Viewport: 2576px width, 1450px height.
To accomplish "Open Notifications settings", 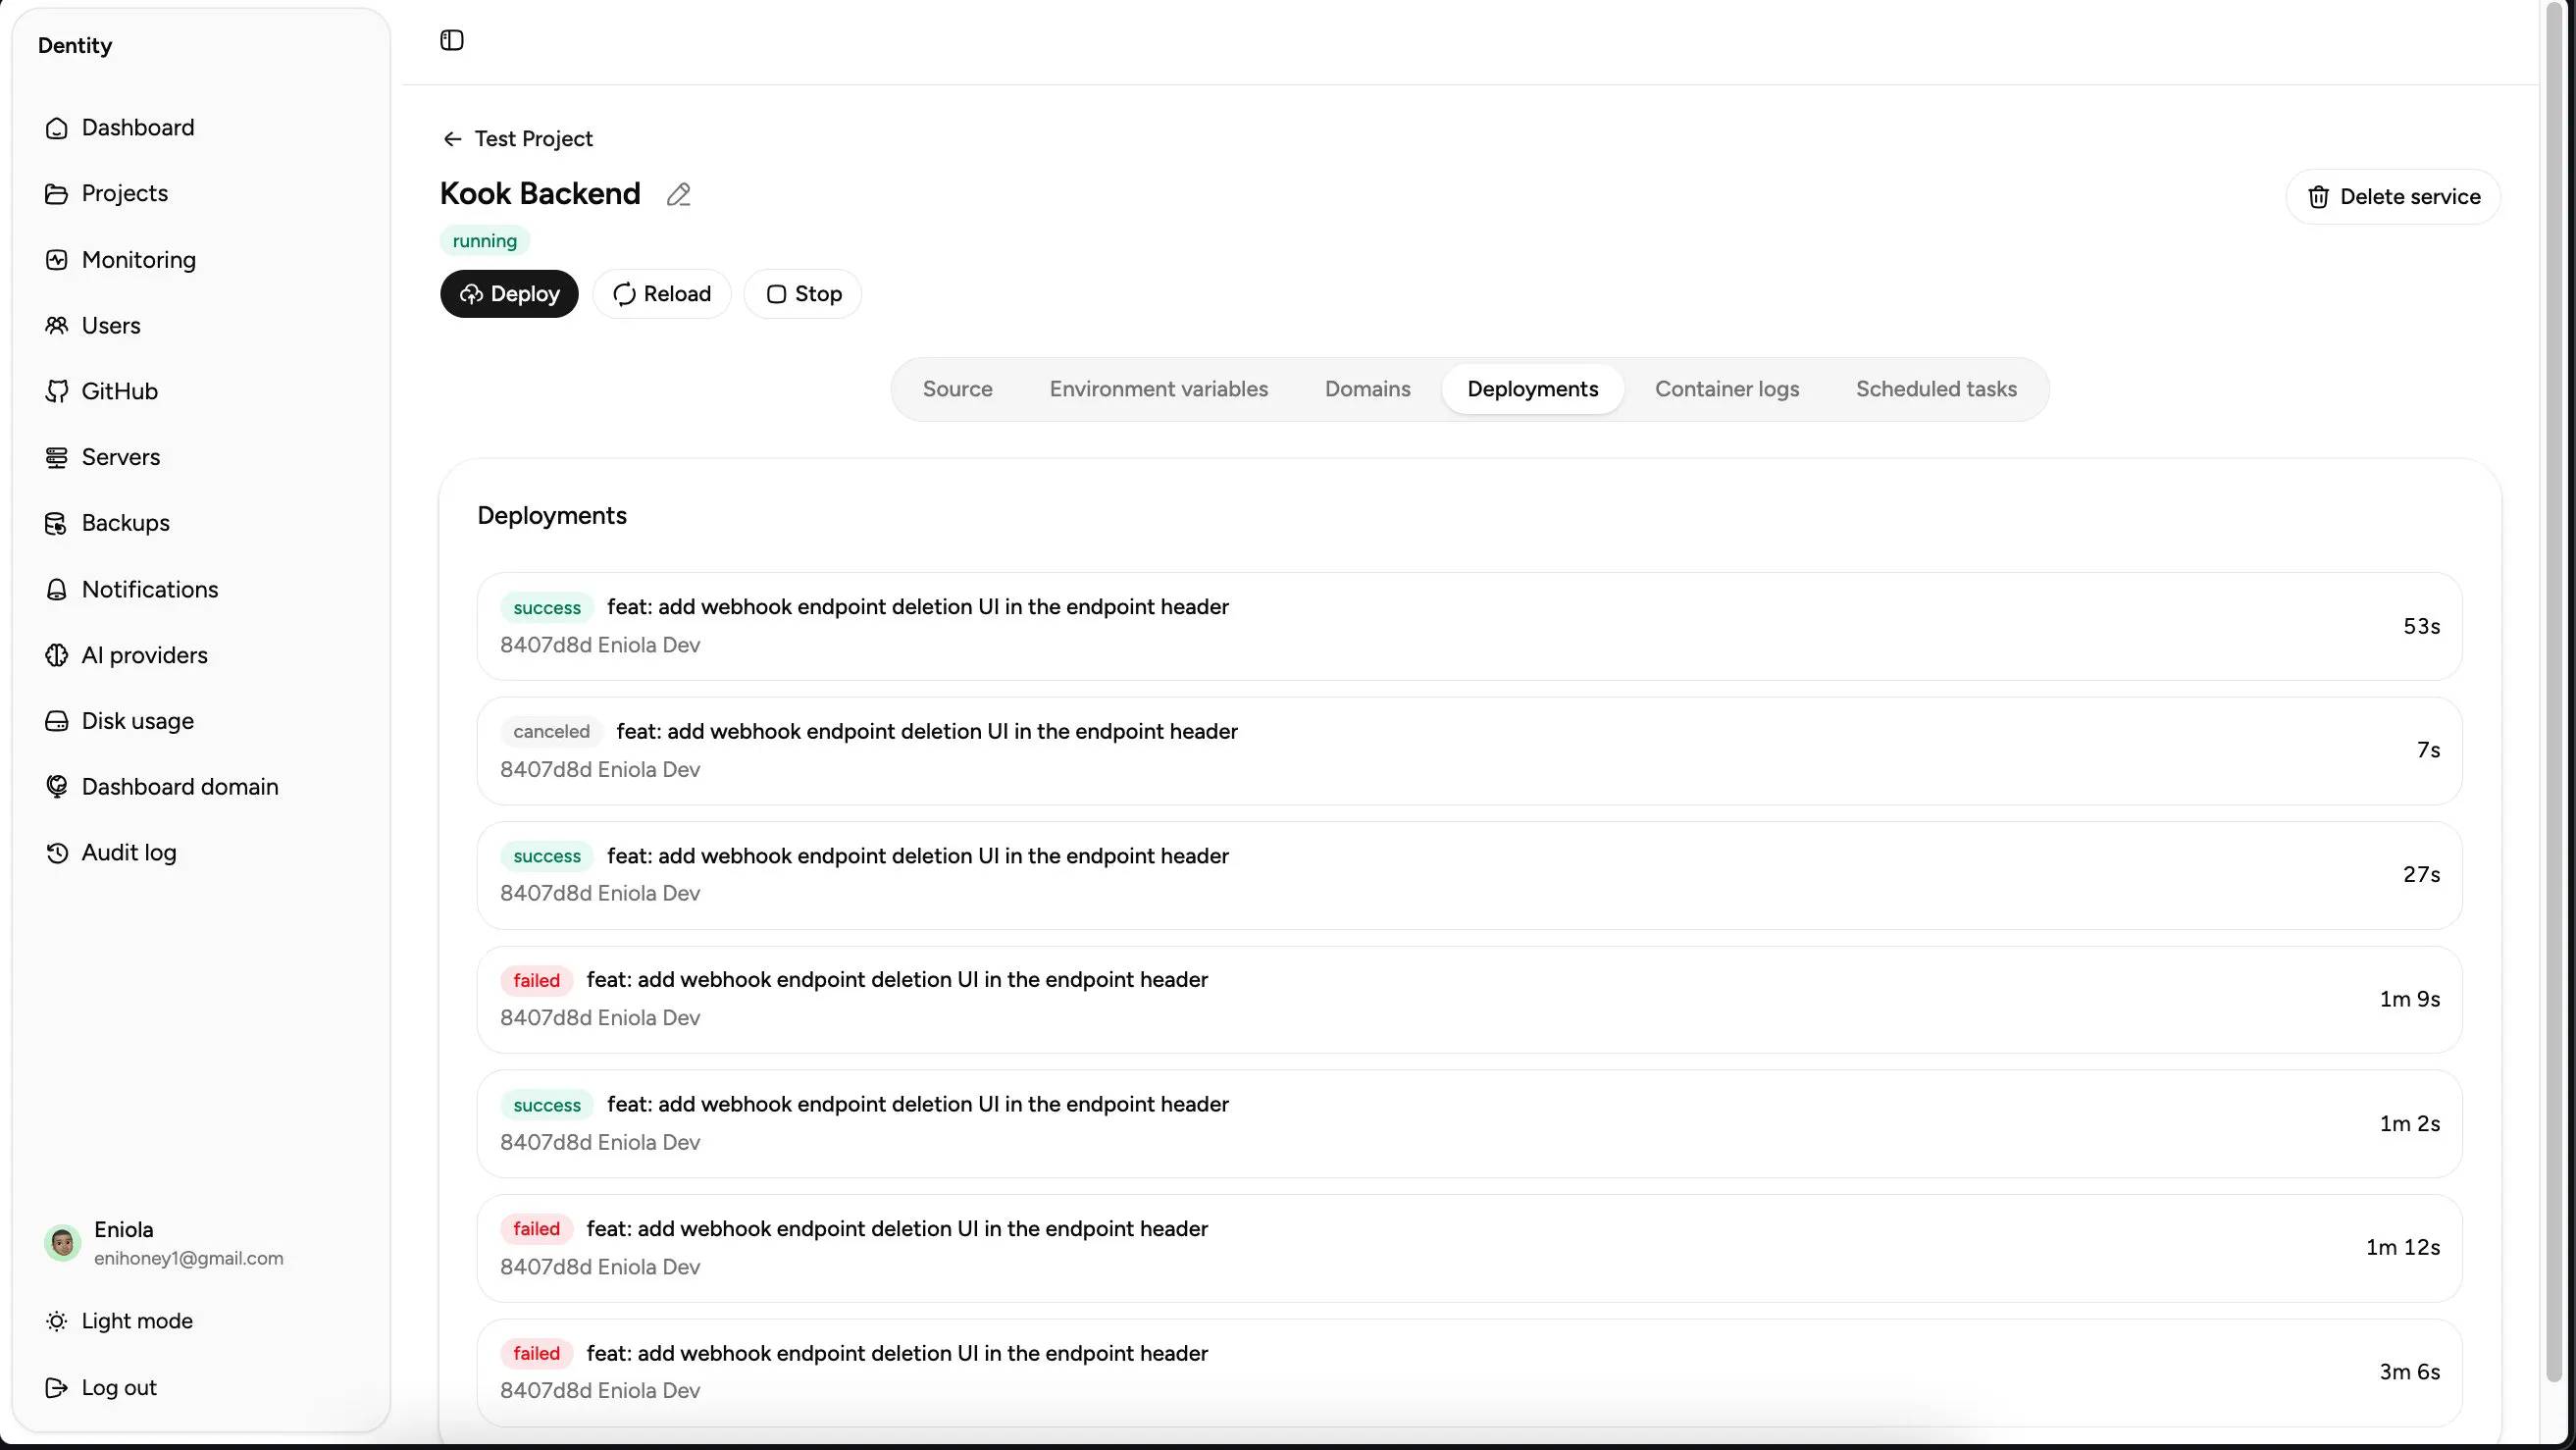I will pos(131,589).
